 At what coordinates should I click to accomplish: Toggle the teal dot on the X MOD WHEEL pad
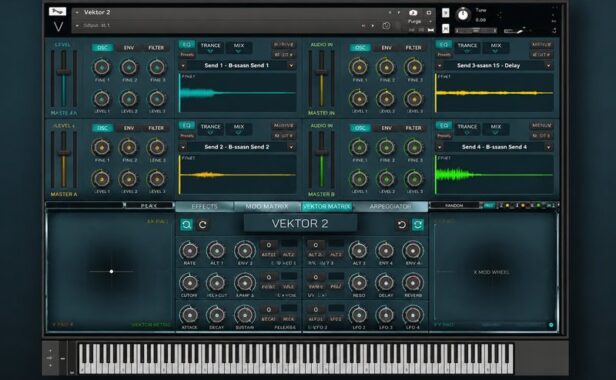click(551, 325)
